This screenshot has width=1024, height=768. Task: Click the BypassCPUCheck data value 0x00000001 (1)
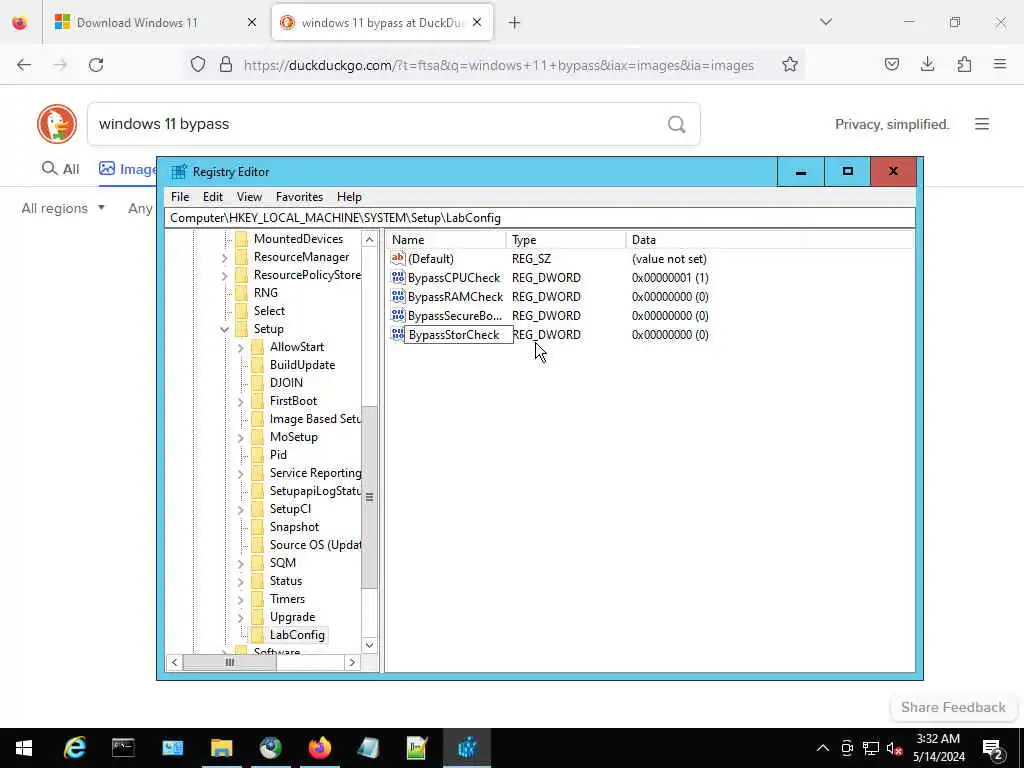(x=670, y=278)
